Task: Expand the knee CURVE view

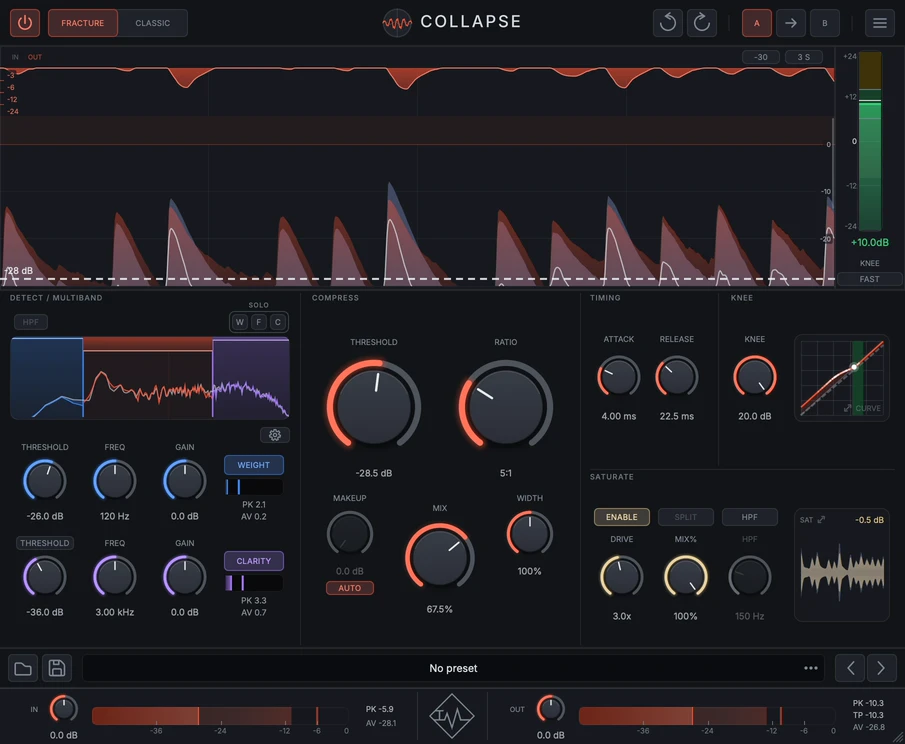Action: [847, 408]
